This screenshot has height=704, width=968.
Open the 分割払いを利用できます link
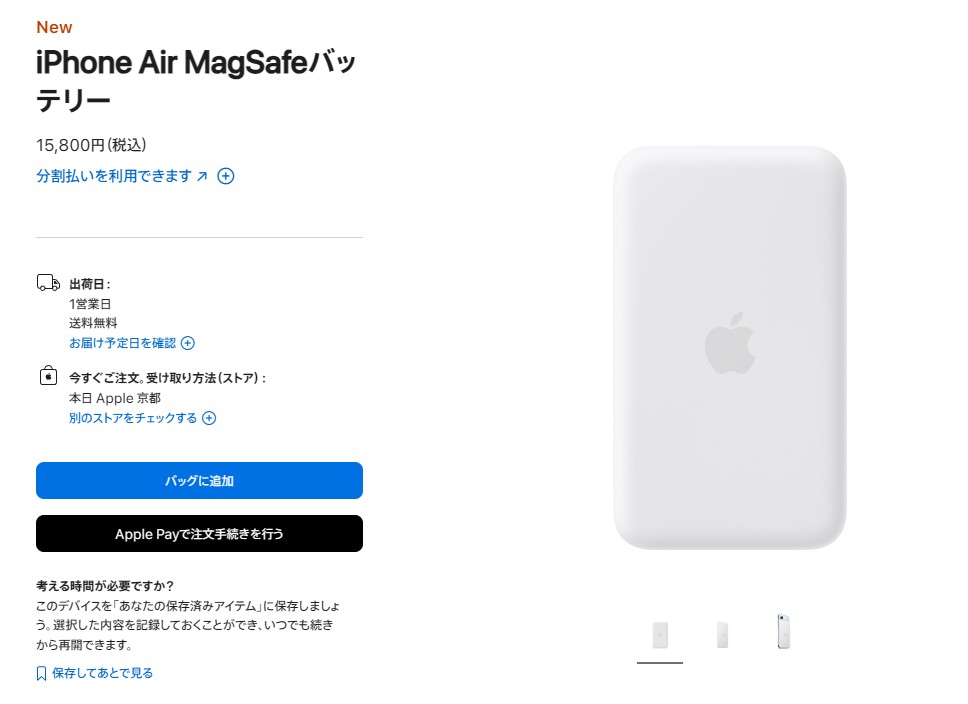click(114, 176)
